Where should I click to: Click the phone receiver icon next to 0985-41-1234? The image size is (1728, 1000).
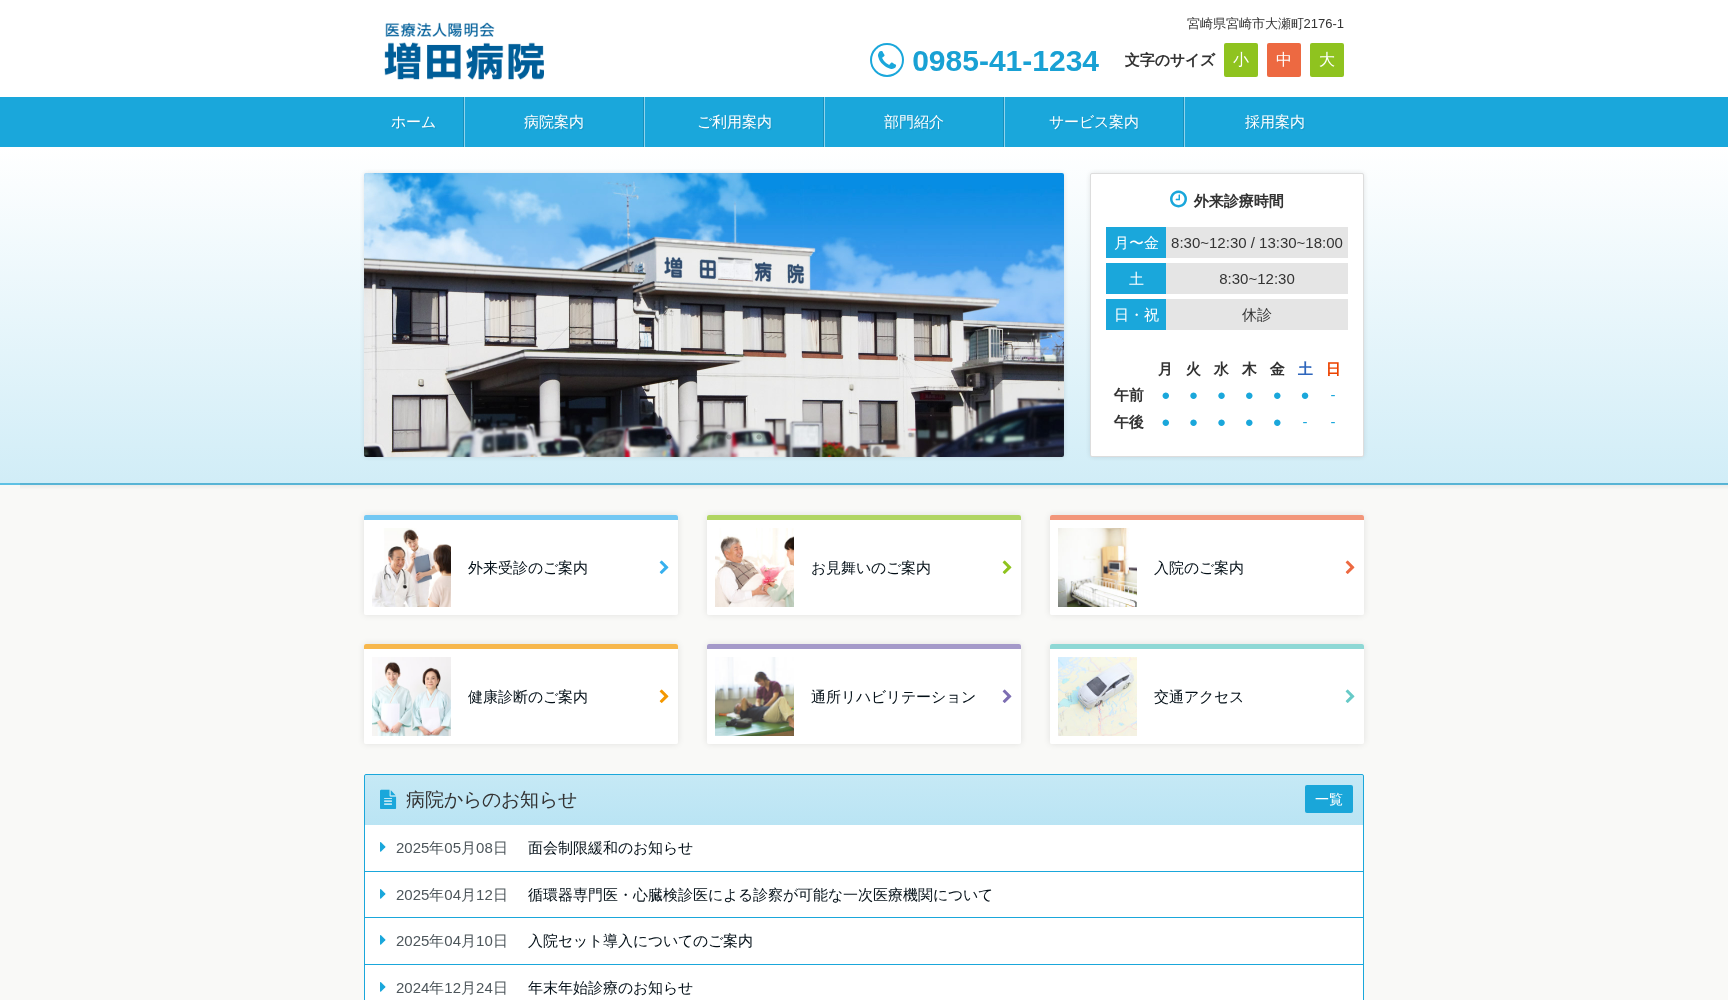tap(888, 60)
